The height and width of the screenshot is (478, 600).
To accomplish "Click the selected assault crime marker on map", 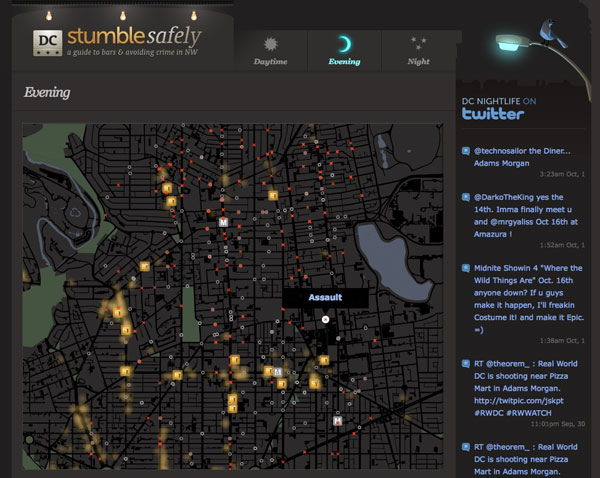I will click(x=325, y=319).
